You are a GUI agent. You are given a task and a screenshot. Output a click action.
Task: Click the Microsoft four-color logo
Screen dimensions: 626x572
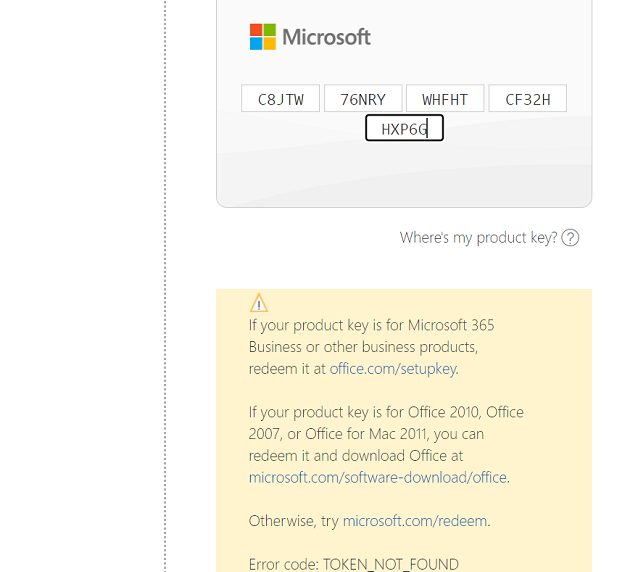pyautogui.click(x=262, y=37)
